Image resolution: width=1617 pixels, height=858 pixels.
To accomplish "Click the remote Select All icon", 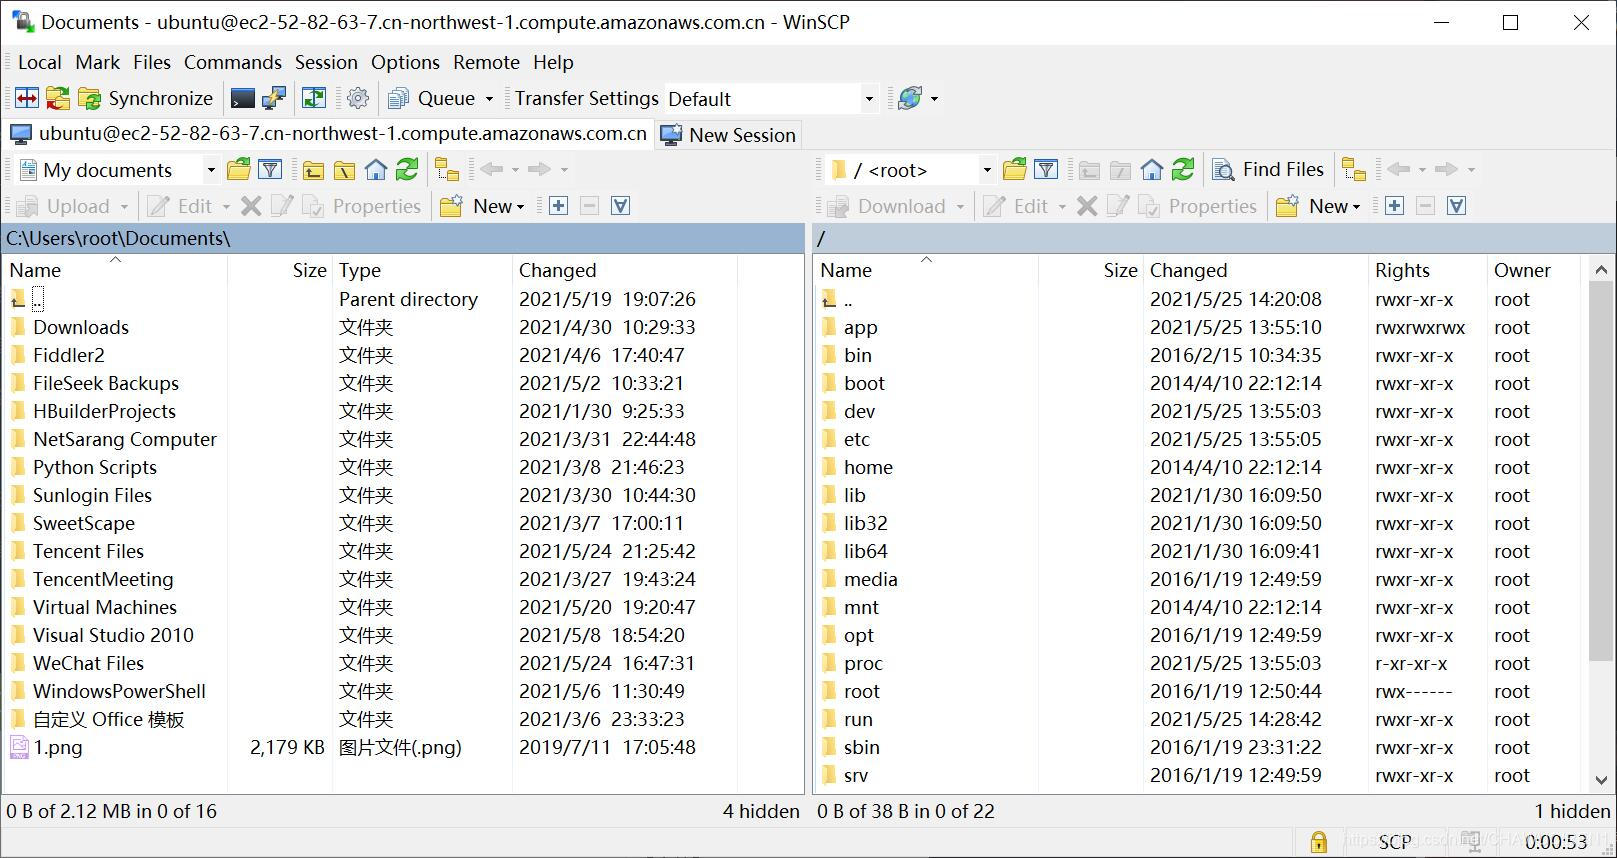I will point(1456,206).
